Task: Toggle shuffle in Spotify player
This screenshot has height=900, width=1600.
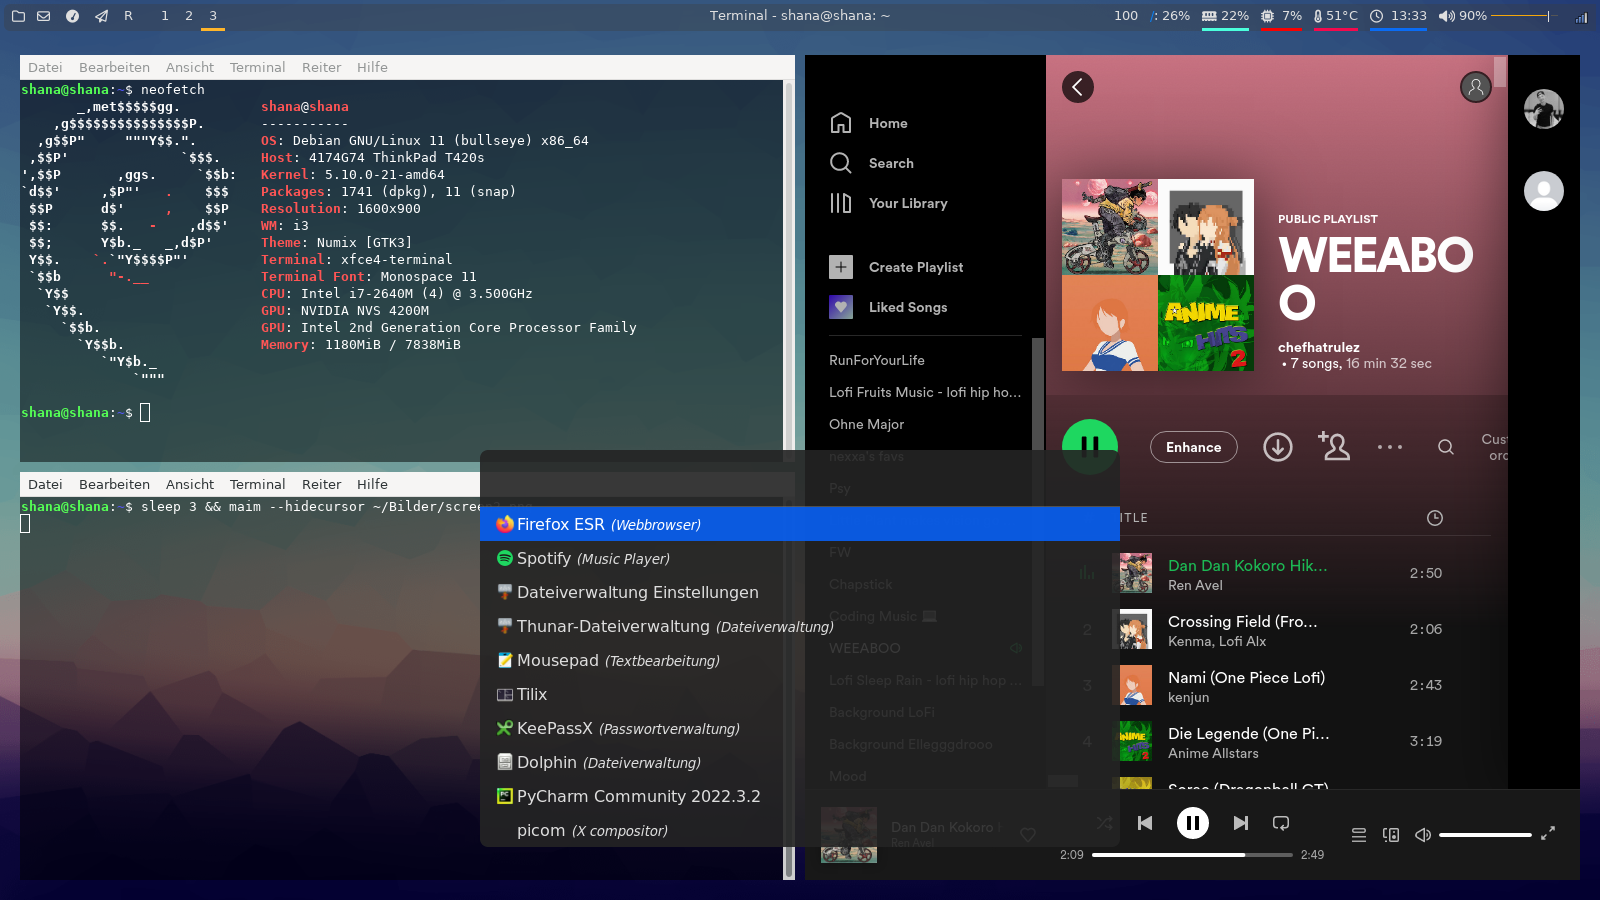Action: tap(1104, 823)
